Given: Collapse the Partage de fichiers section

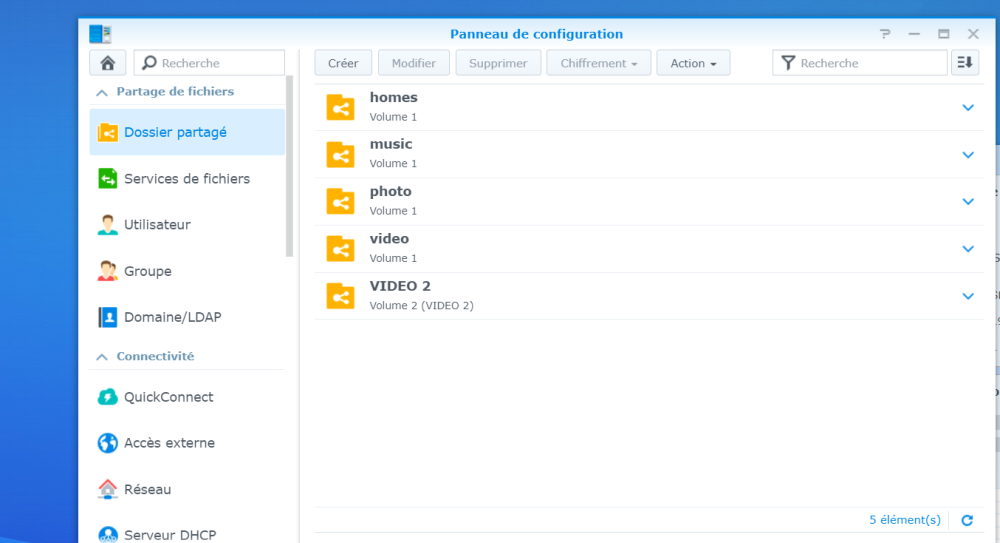Looking at the screenshot, I should point(102,92).
